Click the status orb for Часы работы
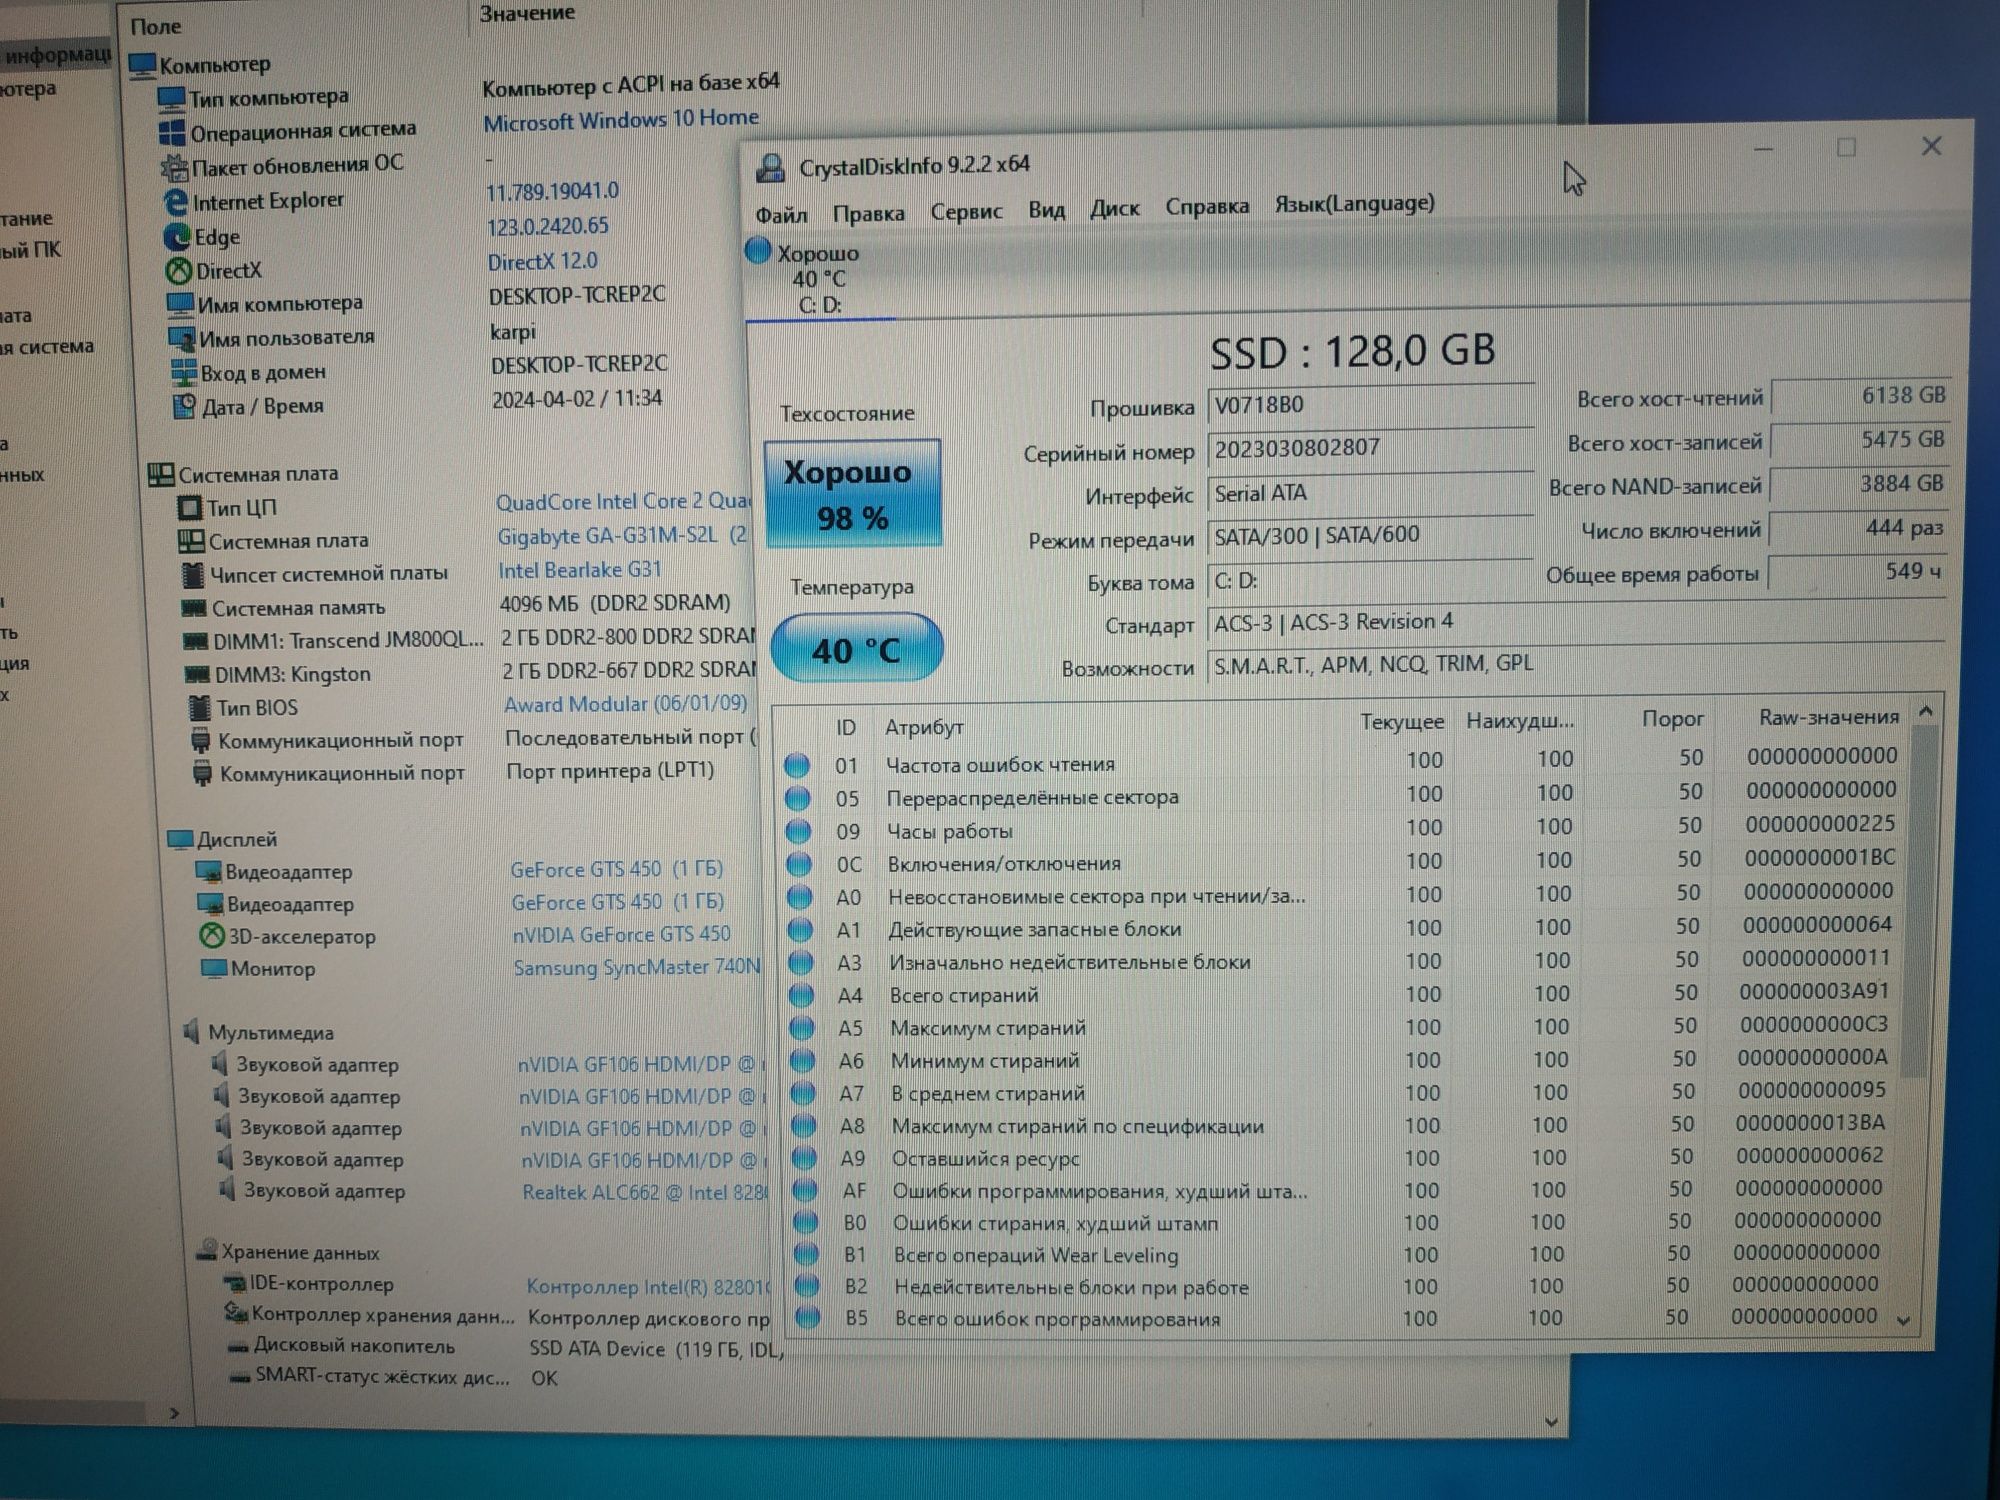This screenshot has width=2000, height=1500. (798, 831)
